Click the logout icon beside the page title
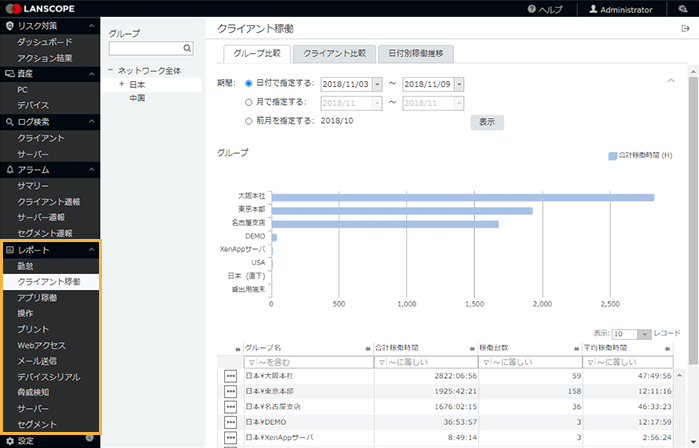The image size is (699, 448). pos(686,30)
